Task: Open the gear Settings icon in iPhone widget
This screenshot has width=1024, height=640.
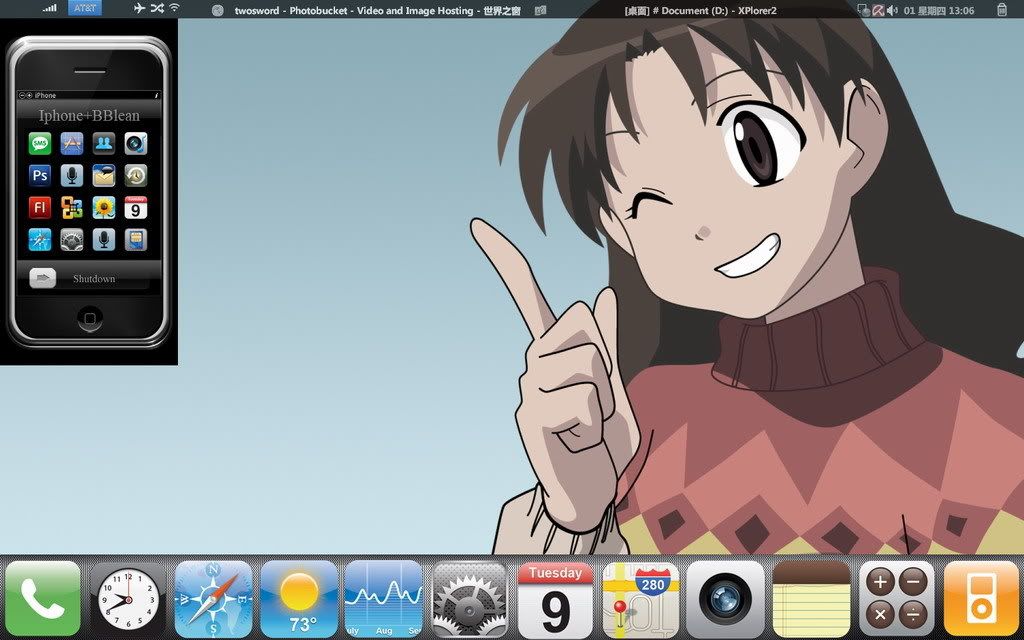Action: (72, 240)
